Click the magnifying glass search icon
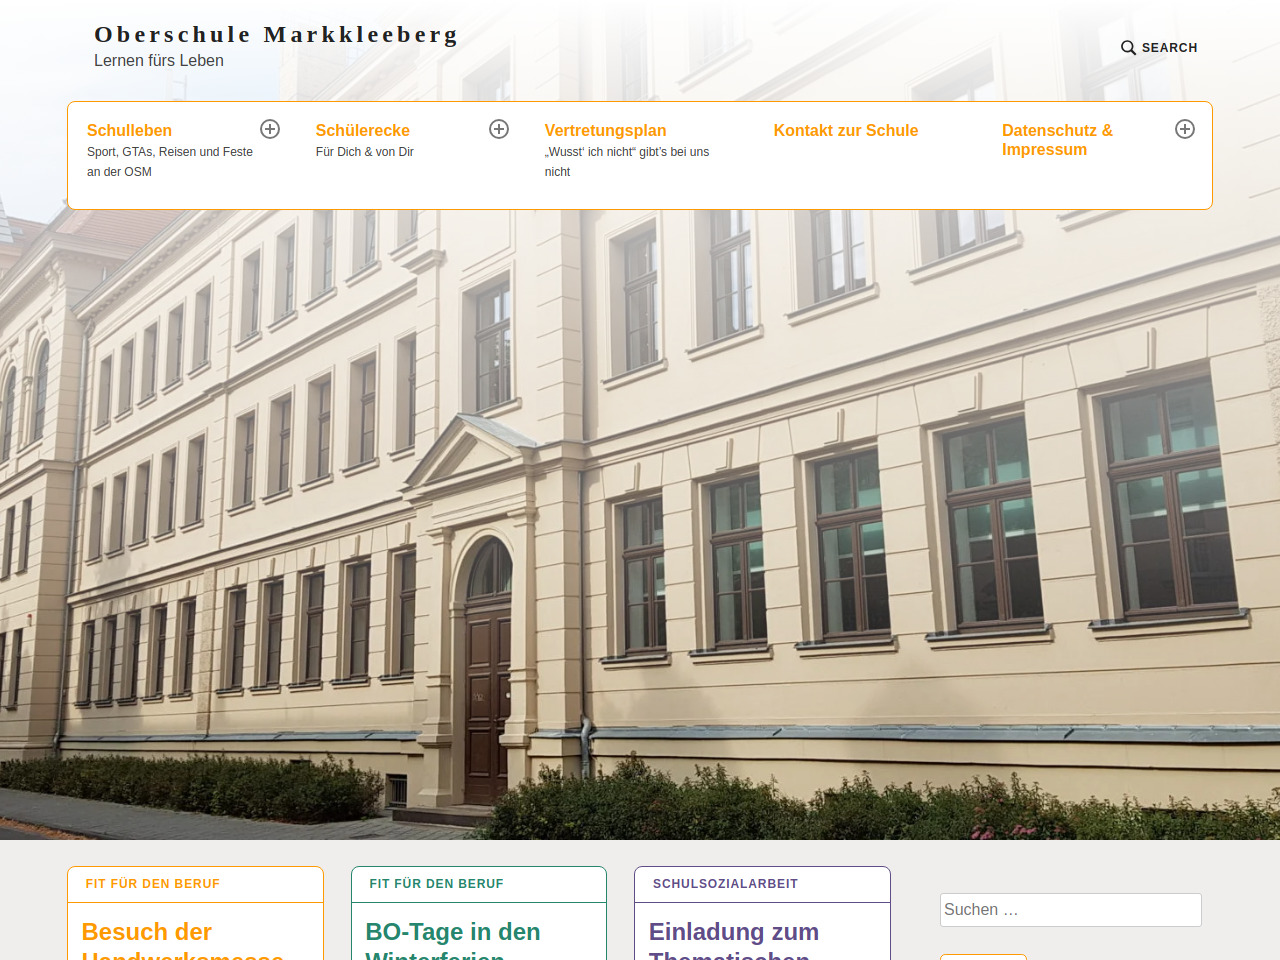 coord(1128,48)
